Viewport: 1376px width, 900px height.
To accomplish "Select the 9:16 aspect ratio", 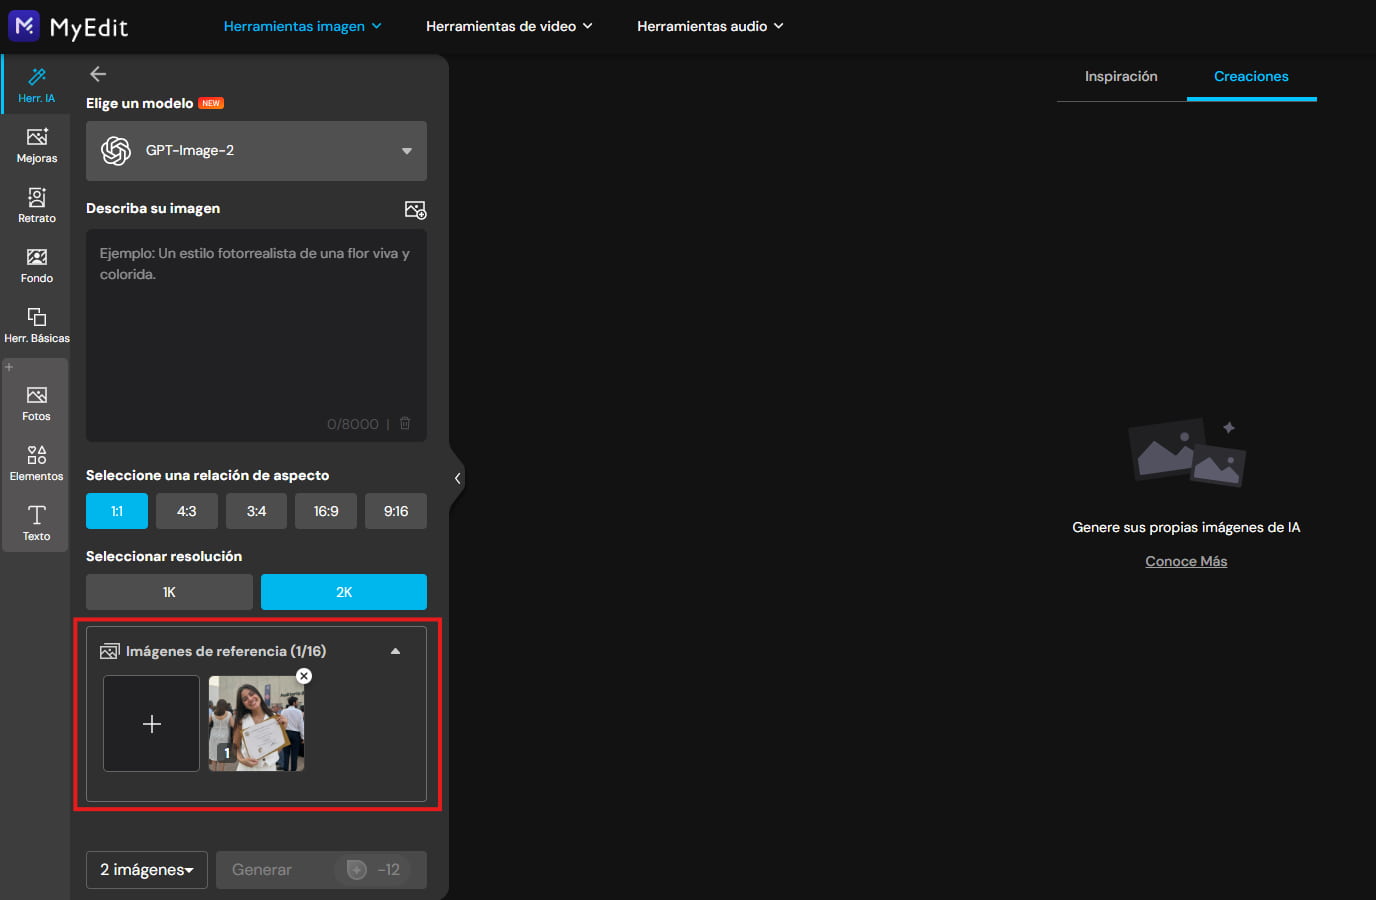I will tap(396, 511).
